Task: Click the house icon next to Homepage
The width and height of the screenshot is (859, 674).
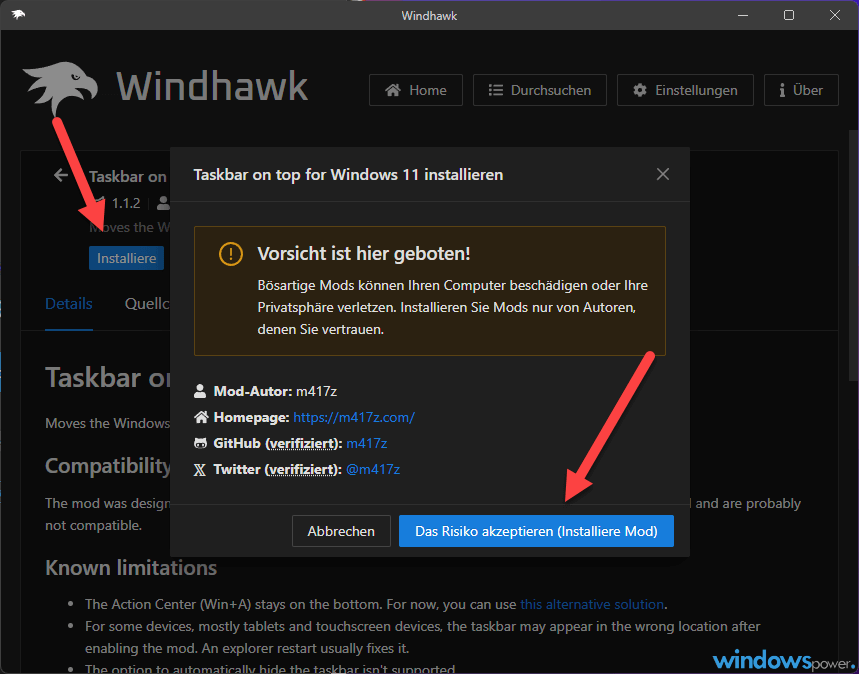Action: click(x=201, y=418)
